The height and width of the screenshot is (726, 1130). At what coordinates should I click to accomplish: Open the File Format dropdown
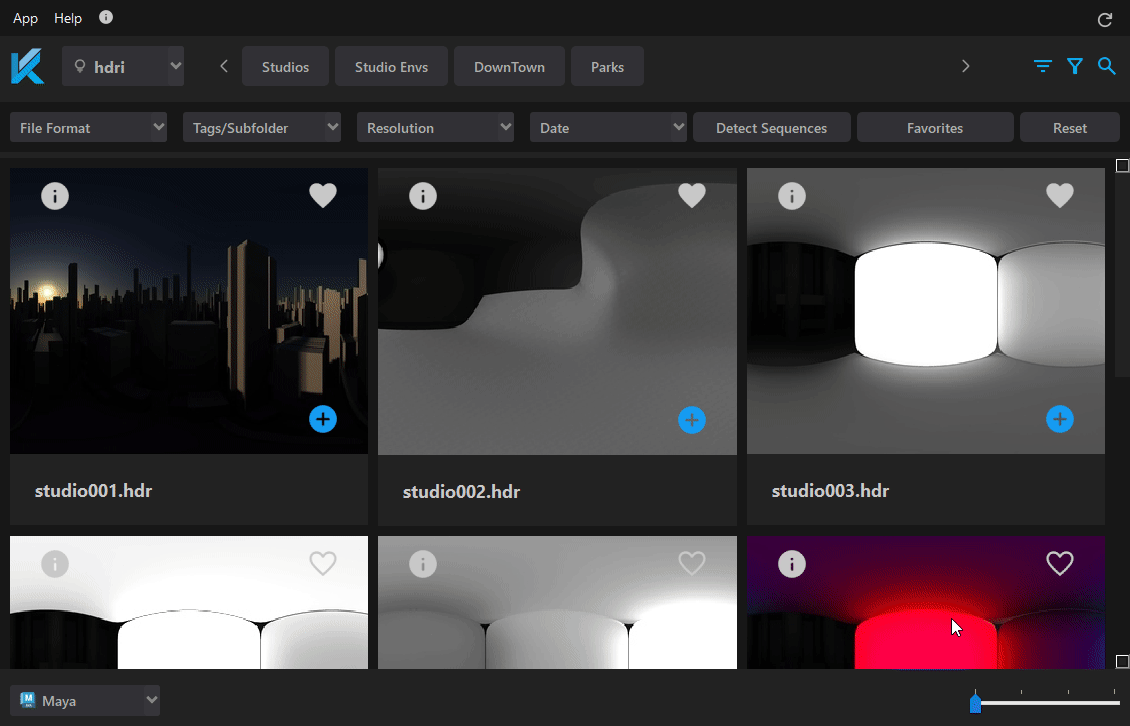coord(89,128)
